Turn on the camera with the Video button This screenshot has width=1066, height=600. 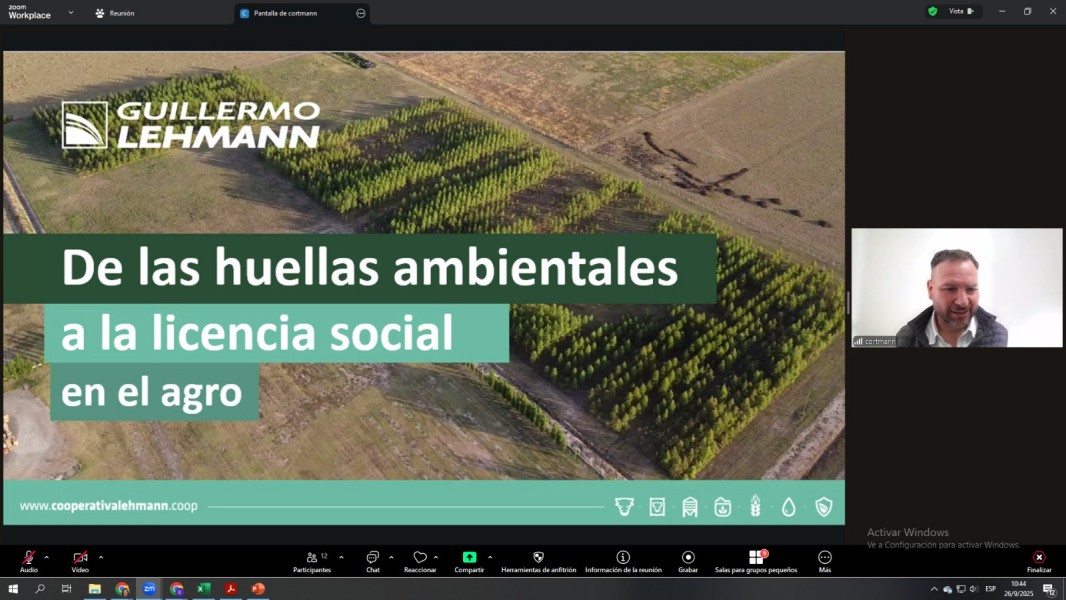point(80,558)
